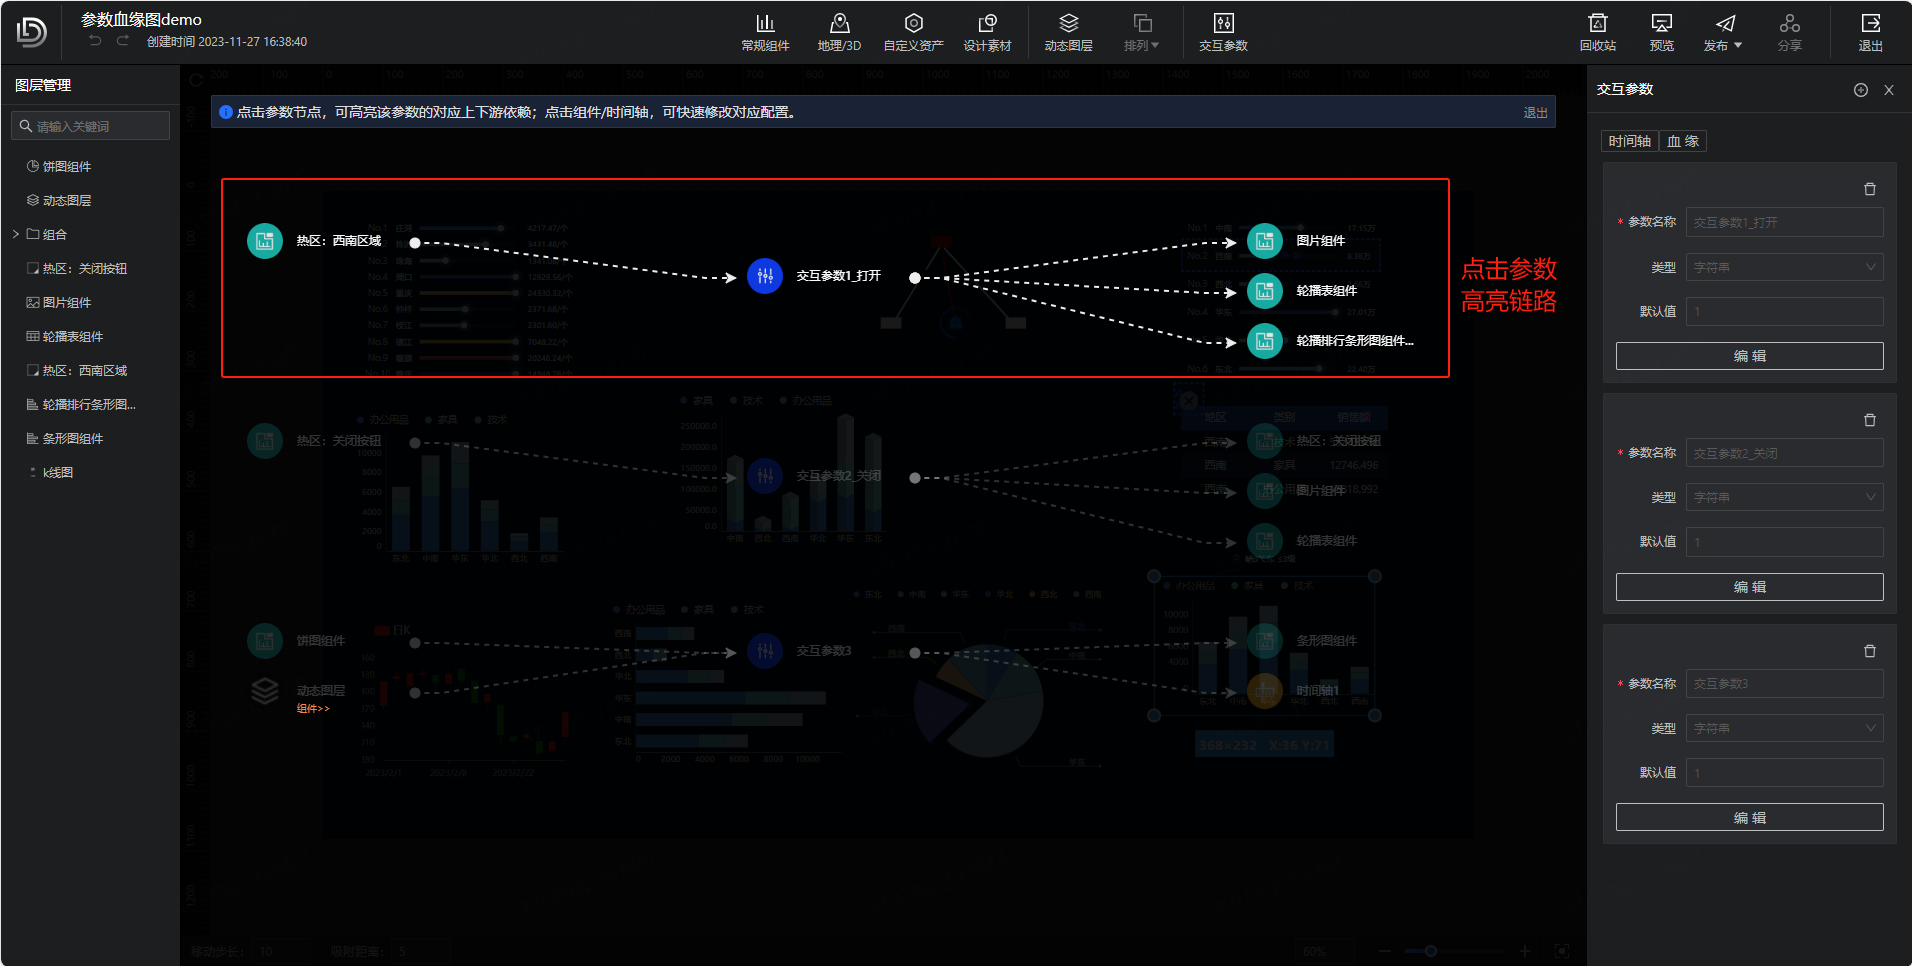Click the 退出 link in info banner
1912x966 pixels.
coord(1535,113)
